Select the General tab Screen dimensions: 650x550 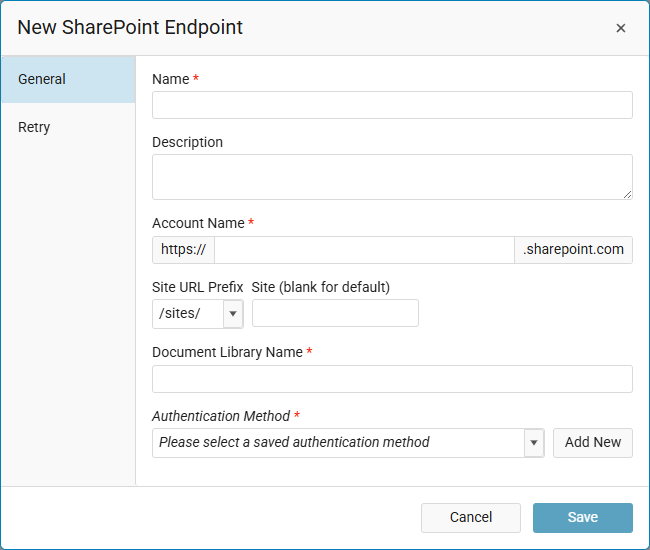(68, 79)
